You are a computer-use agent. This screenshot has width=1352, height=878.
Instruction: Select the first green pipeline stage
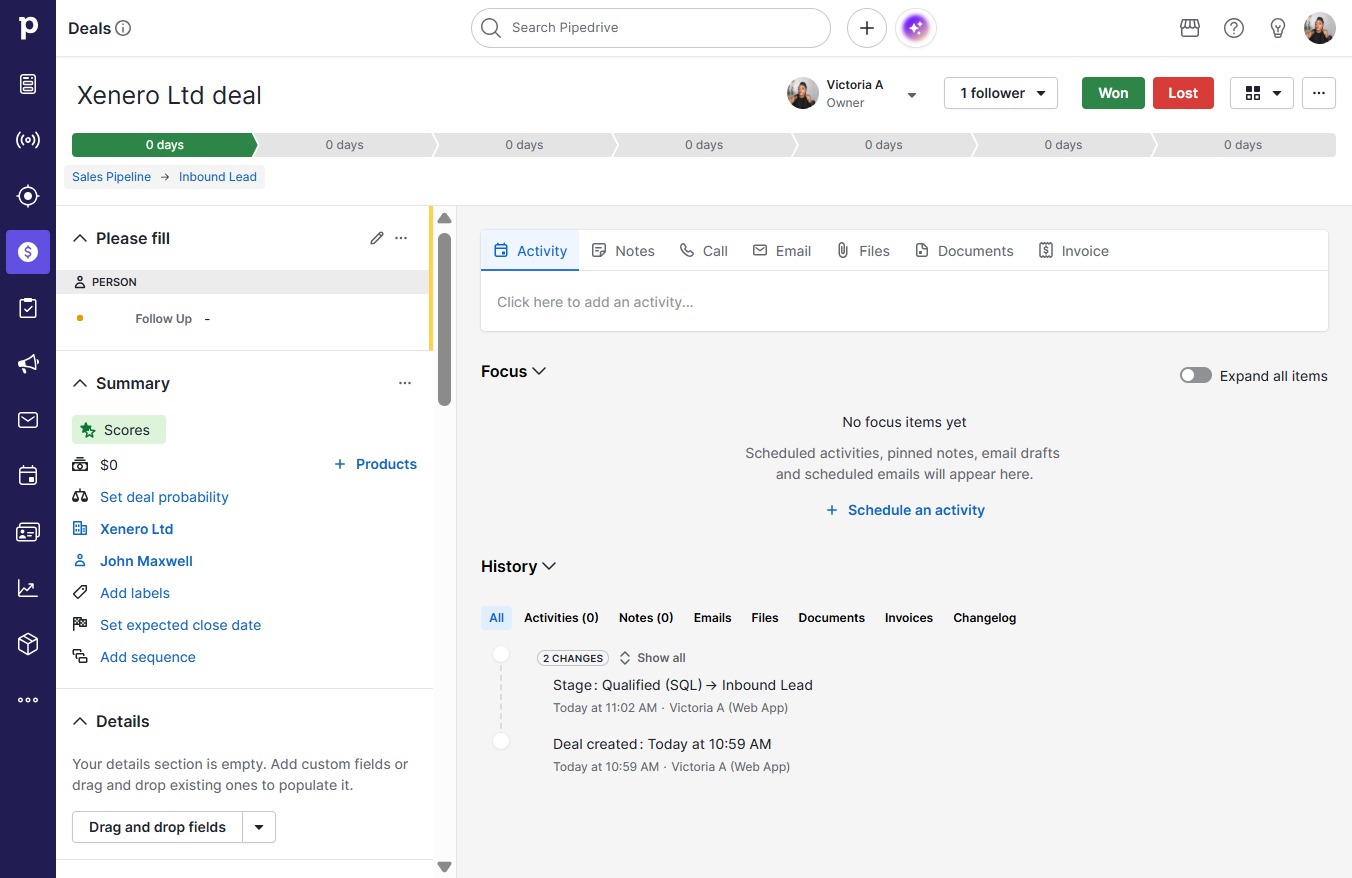(x=164, y=145)
